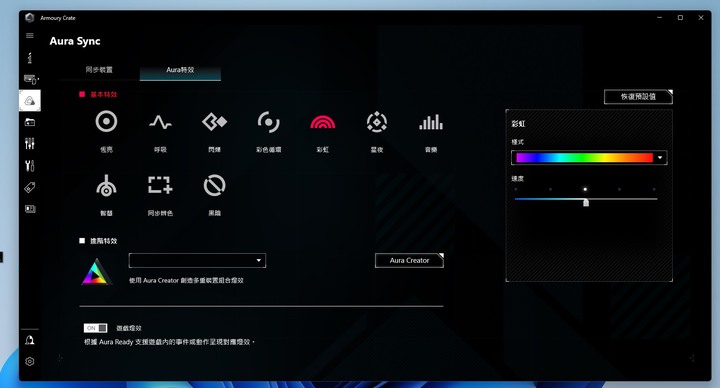The image size is (720, 388).
Task: Select the Color Cycle (彩色循環) effect icon
Action: (269, 122)
